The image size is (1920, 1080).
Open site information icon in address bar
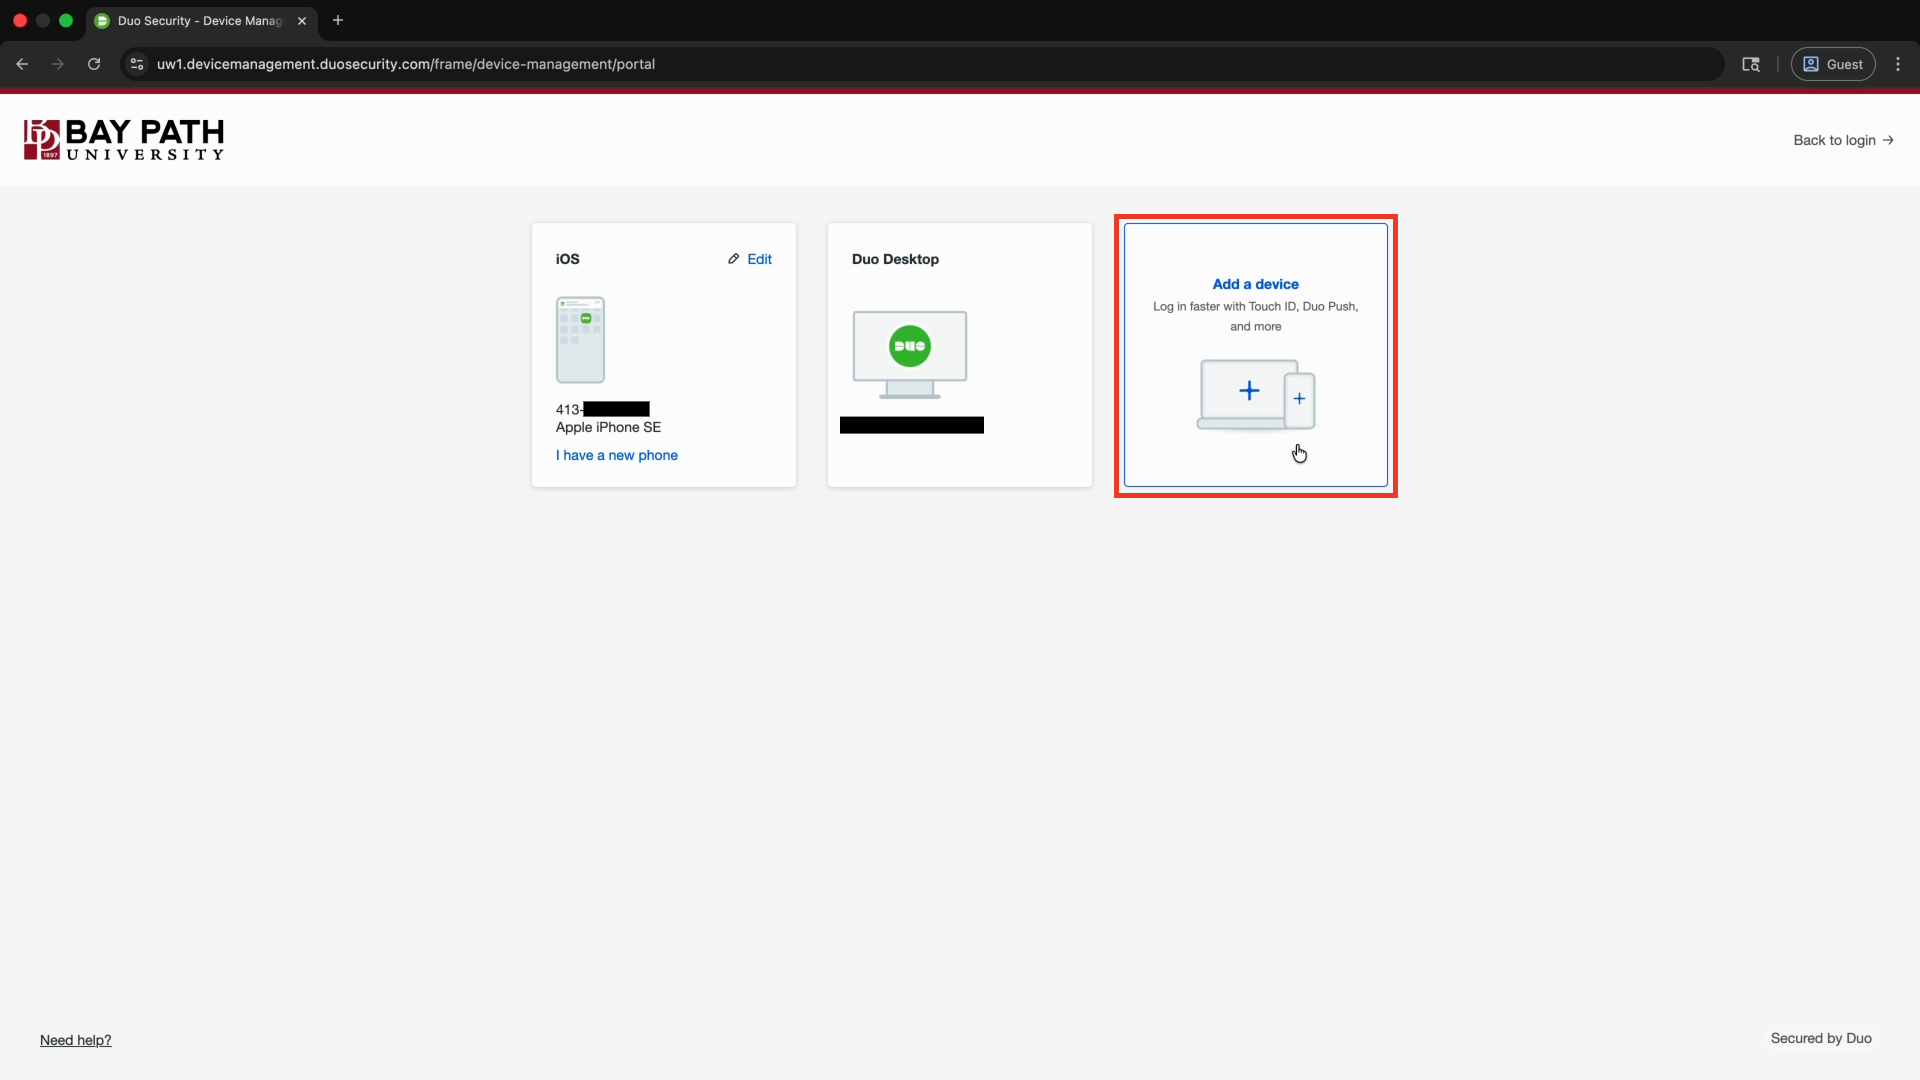pyautogui.click(x=137, y=64)
